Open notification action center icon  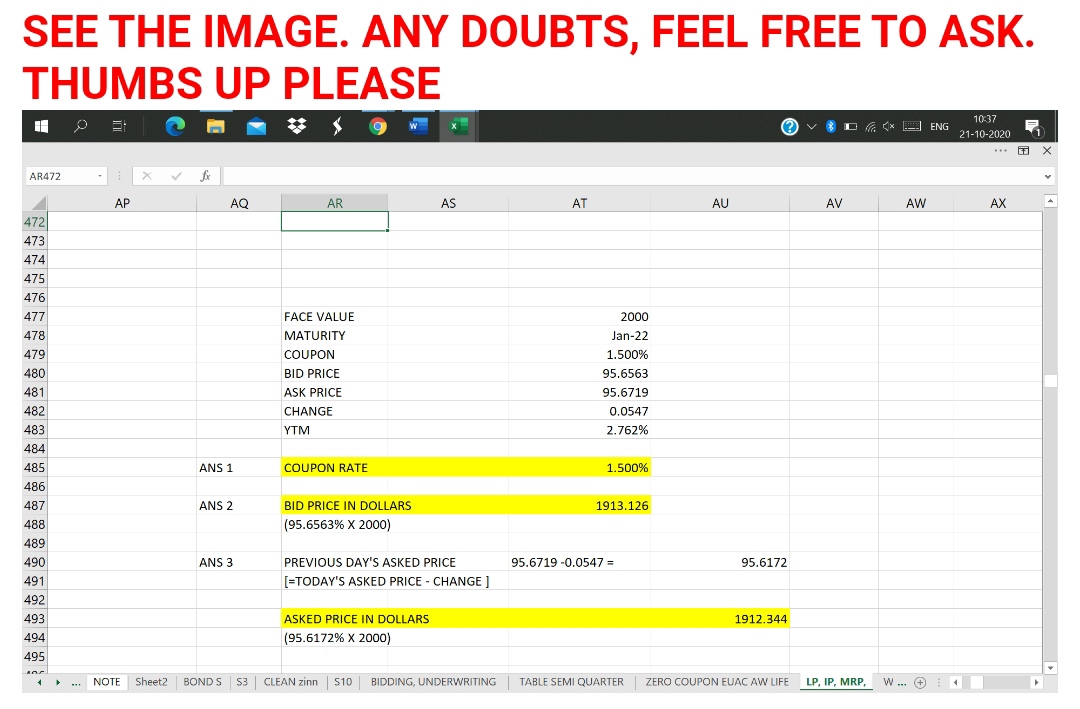tap(1034, 127)
